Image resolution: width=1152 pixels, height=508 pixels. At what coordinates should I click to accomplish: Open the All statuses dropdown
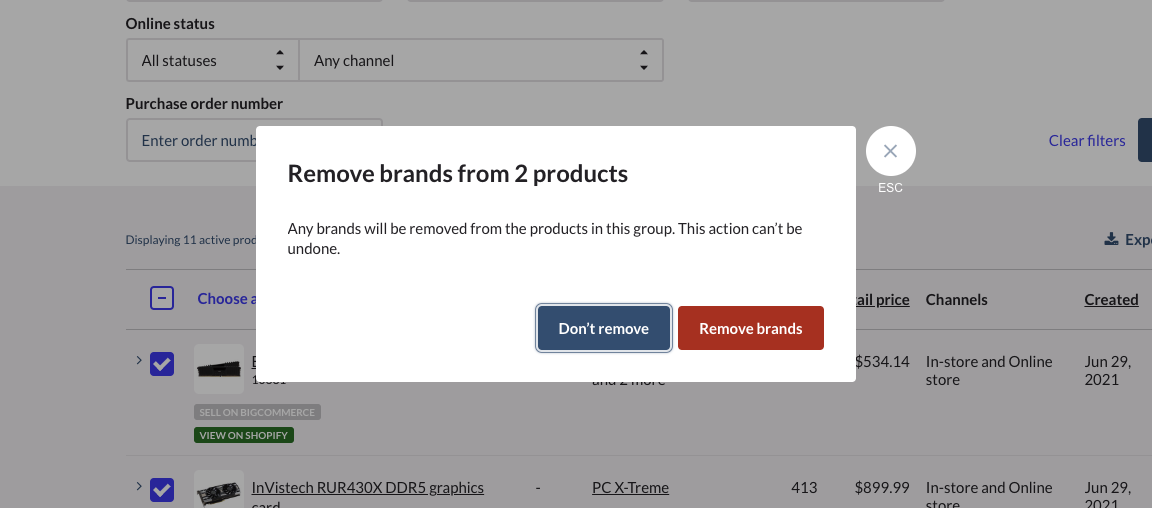click(x=212, y=61)
